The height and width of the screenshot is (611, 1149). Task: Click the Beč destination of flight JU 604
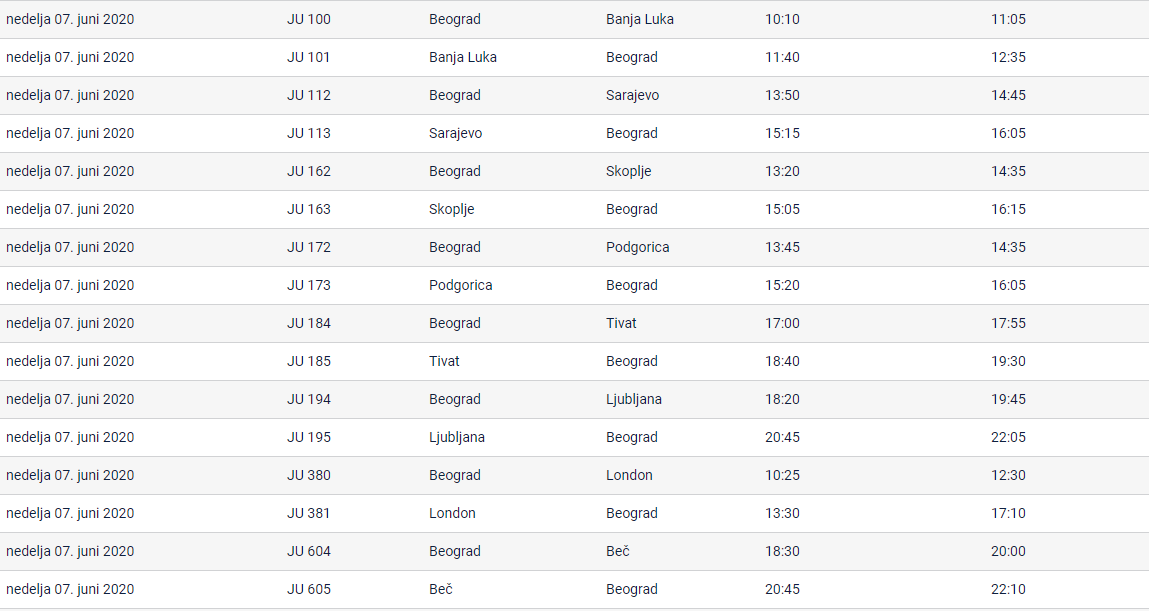coord(618,551)
